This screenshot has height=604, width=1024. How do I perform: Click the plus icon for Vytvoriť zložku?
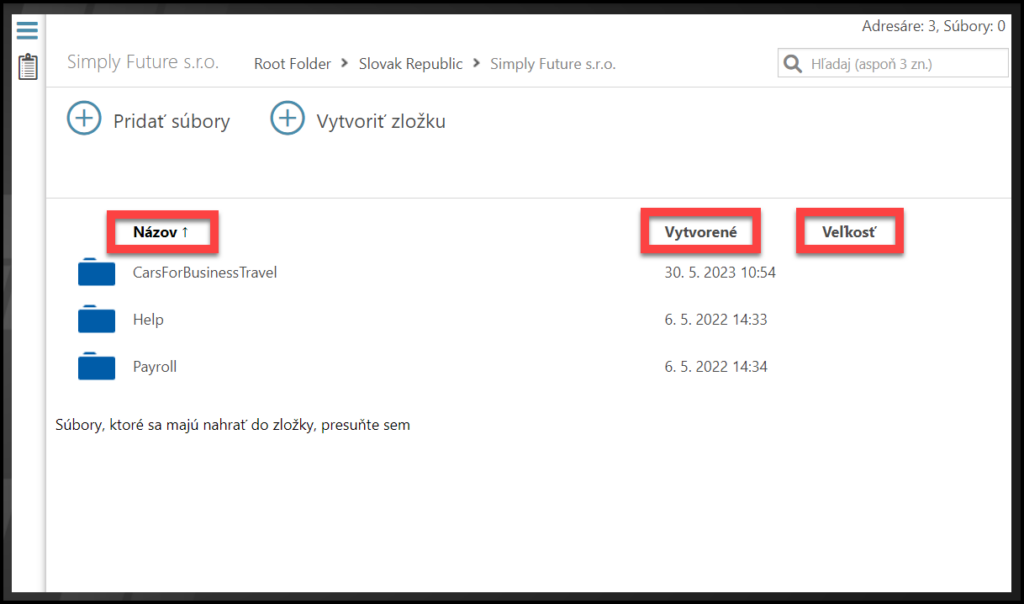pyautogui.click(x=288, y=119)
